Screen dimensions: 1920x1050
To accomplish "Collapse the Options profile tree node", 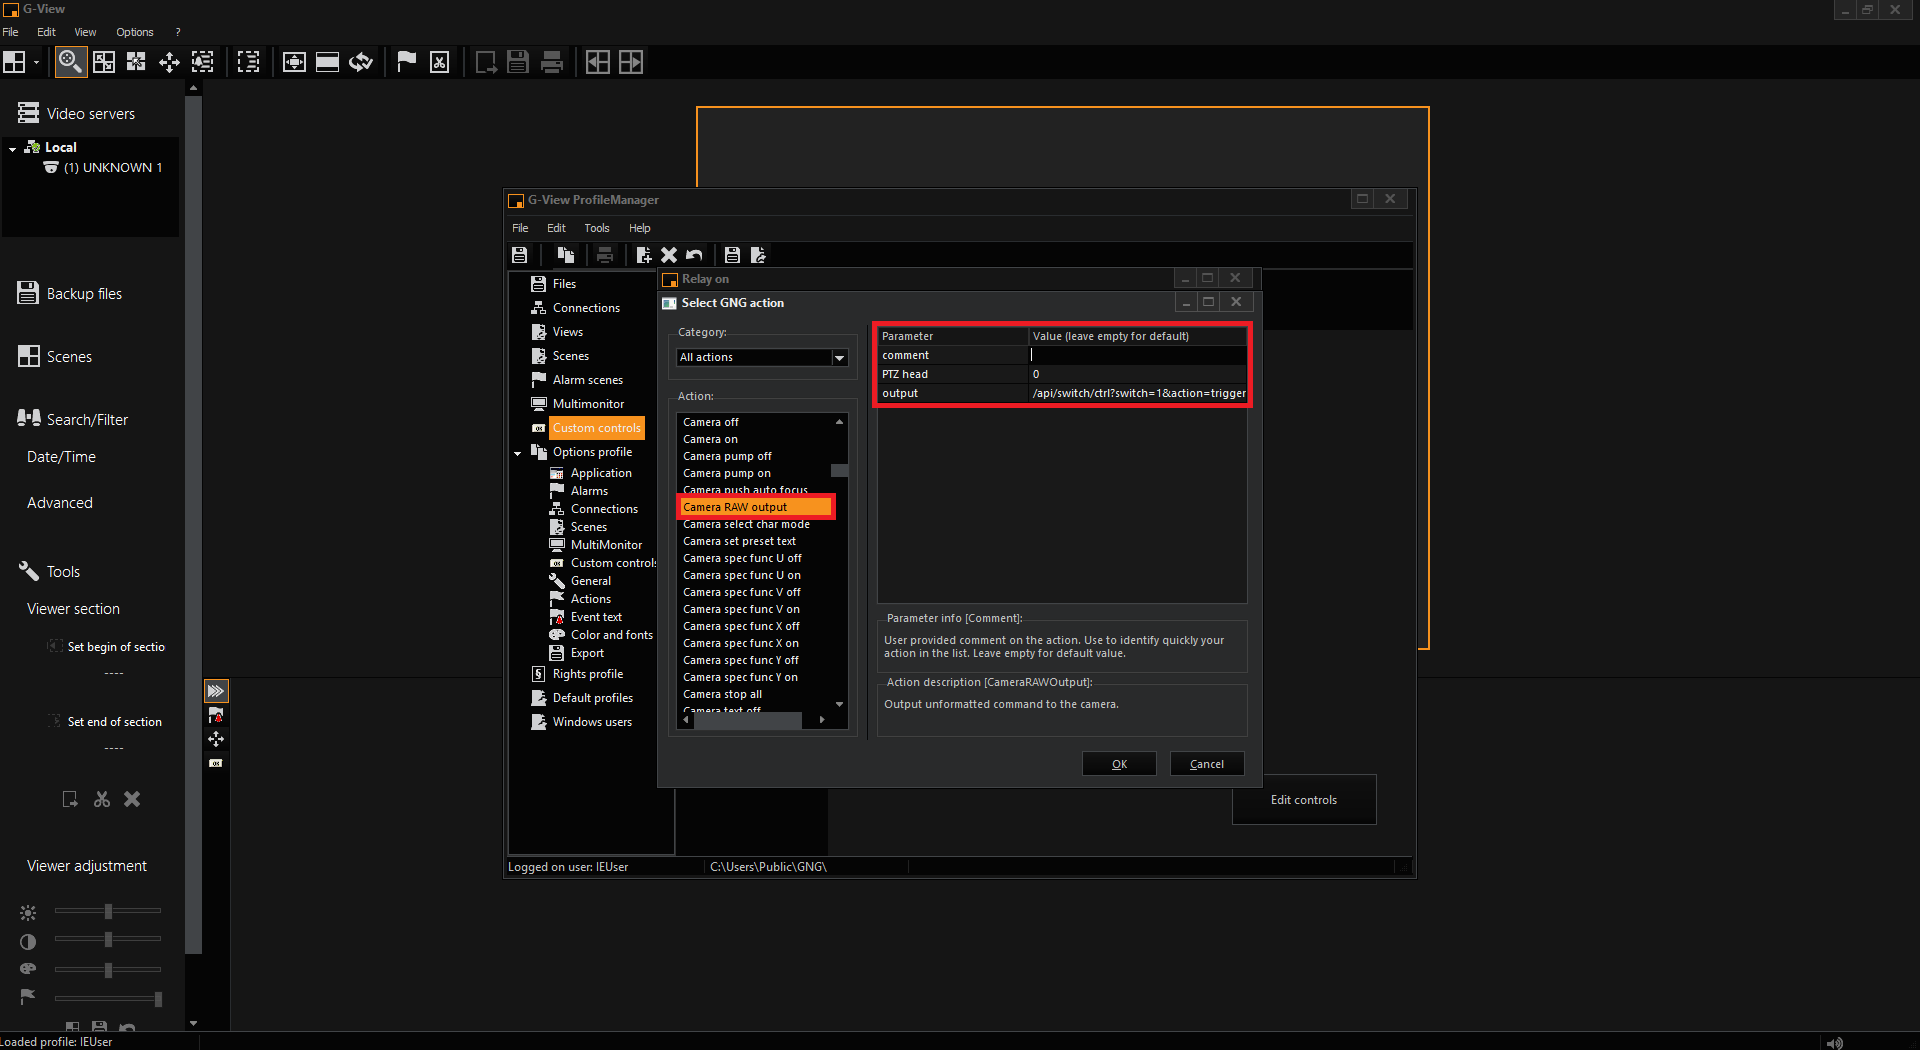I will tap(518, 453).
